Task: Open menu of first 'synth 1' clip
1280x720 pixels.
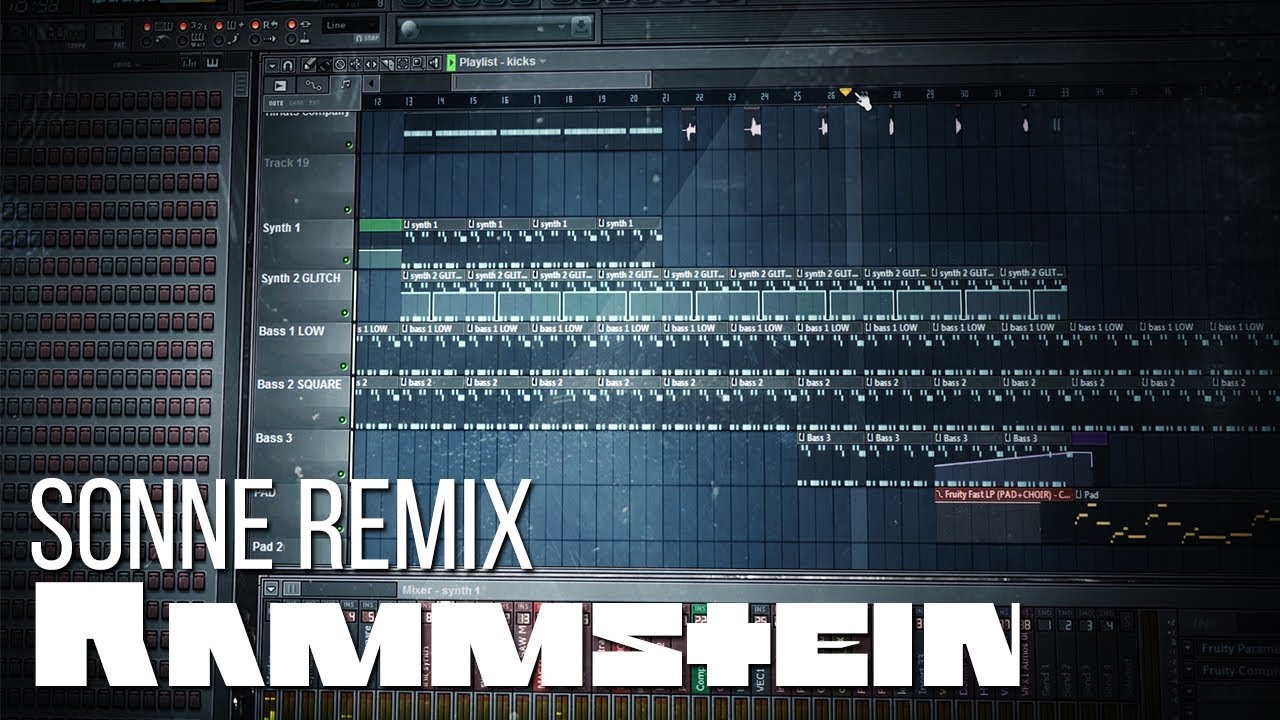Action: [407, 224]
